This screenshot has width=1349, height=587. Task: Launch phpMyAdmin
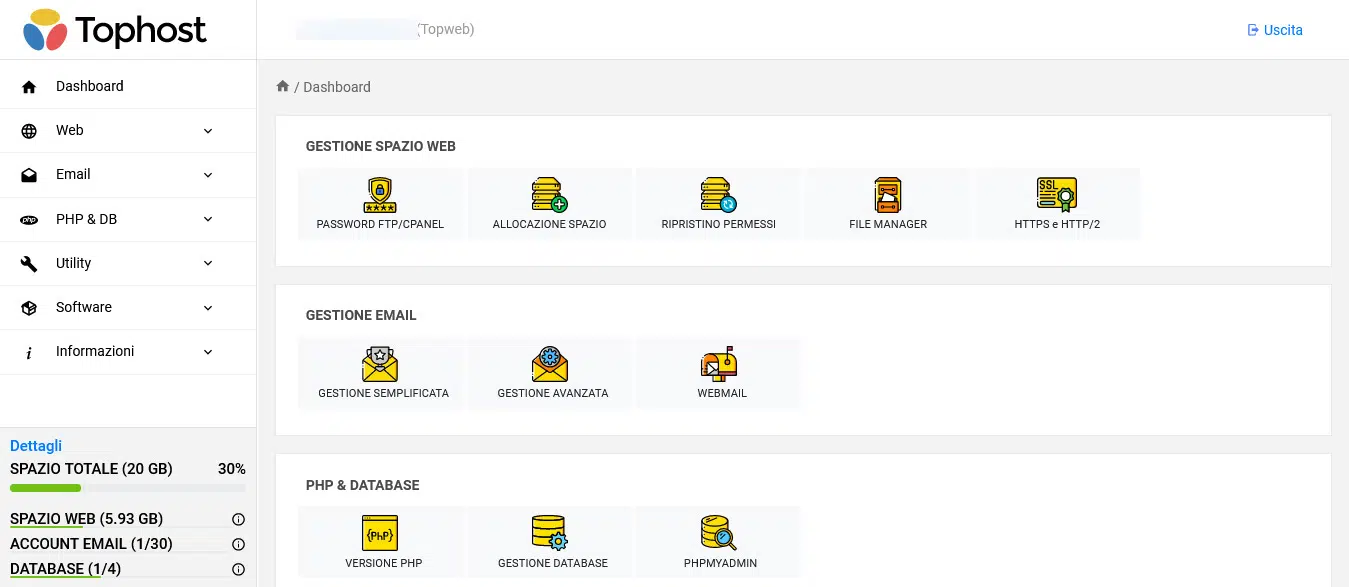720,541
